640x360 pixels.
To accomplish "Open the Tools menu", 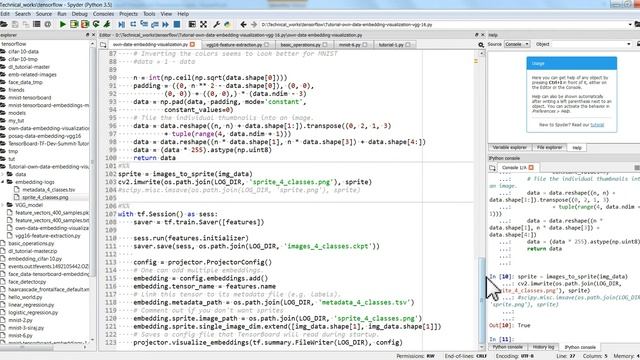I will [149, 14].
